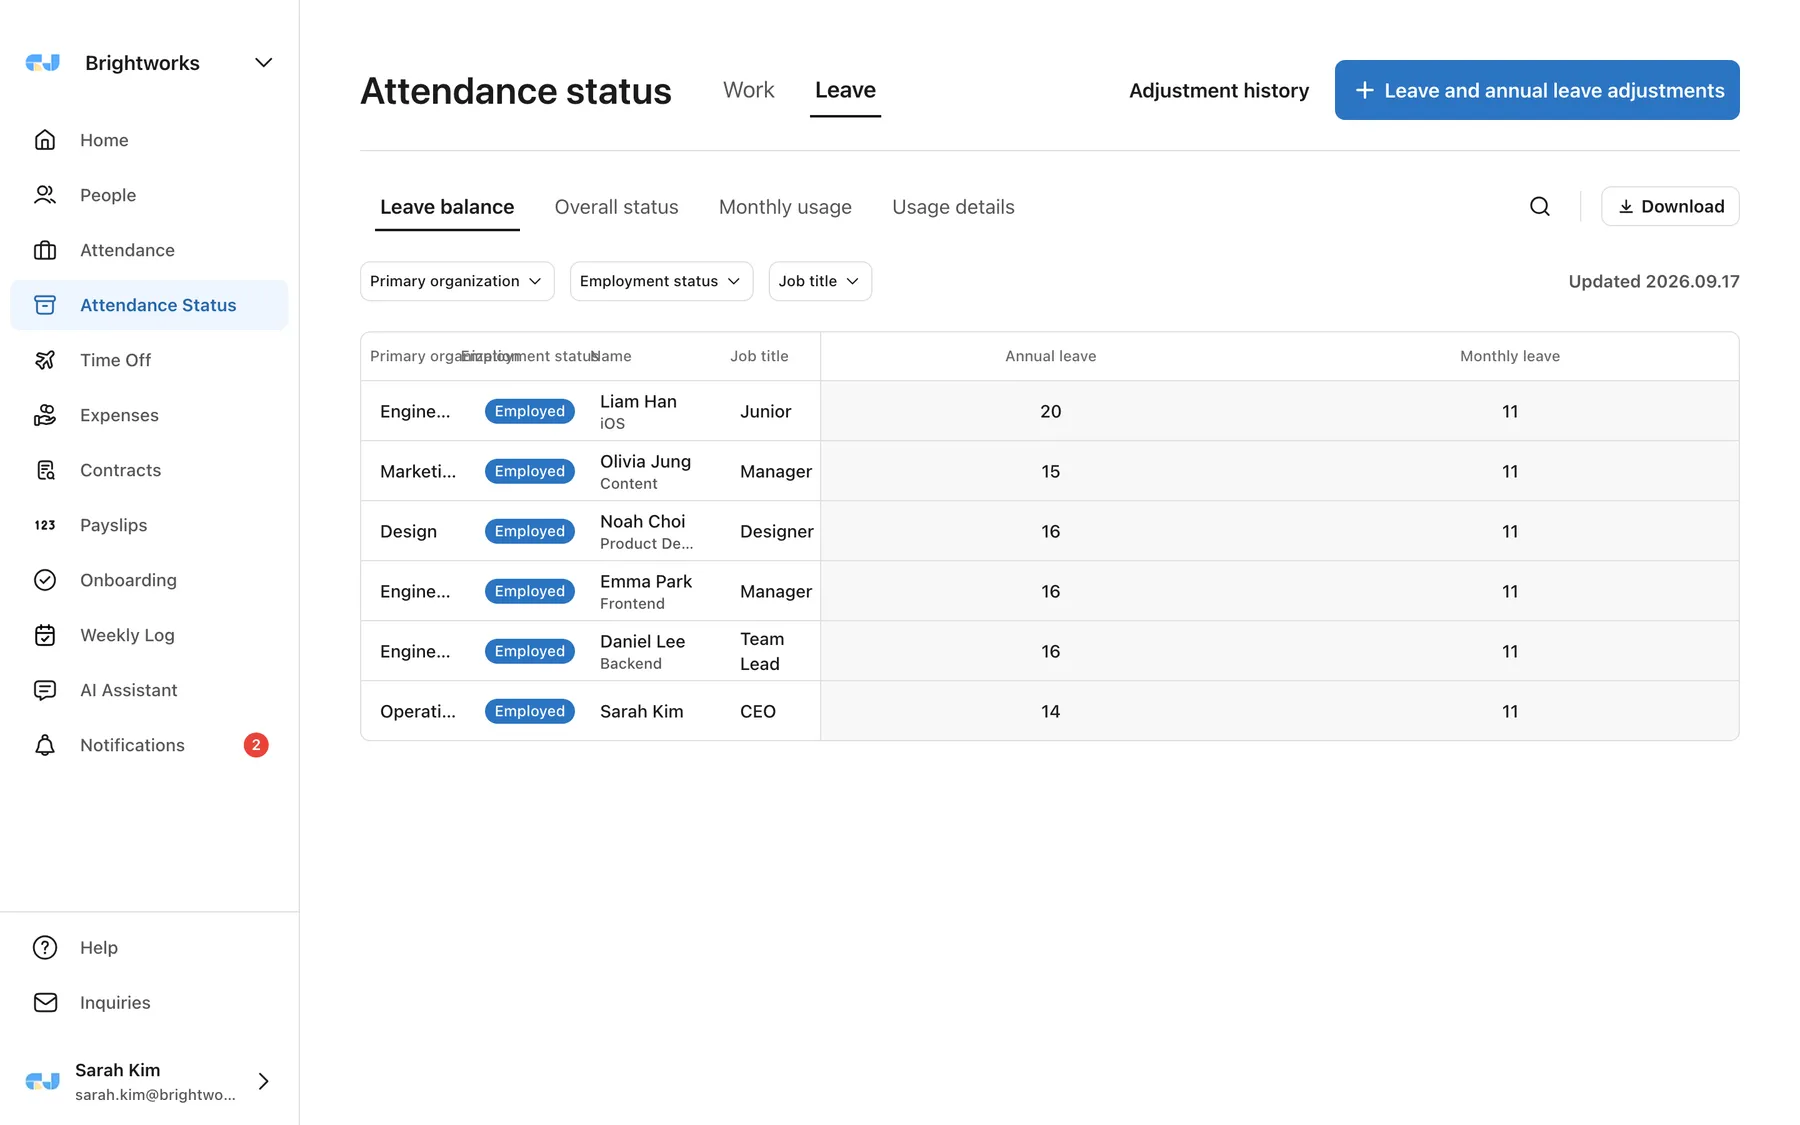Open Adjustment history
This screenshot has height=1125, width=1800.
(x=1219, y=91)
